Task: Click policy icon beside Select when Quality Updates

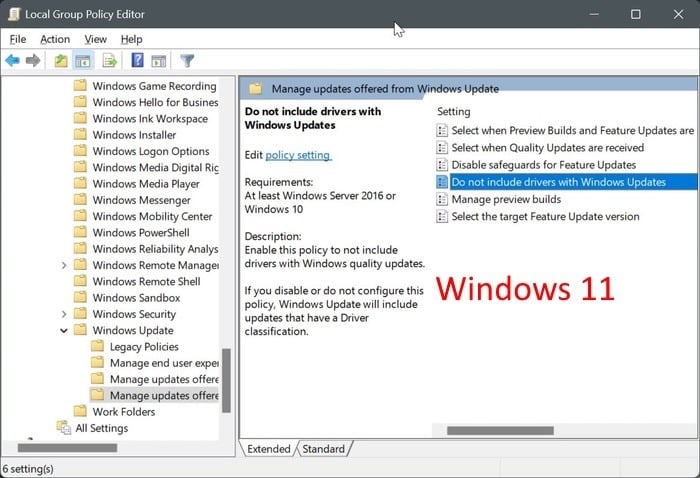Action: pos(442,148)
